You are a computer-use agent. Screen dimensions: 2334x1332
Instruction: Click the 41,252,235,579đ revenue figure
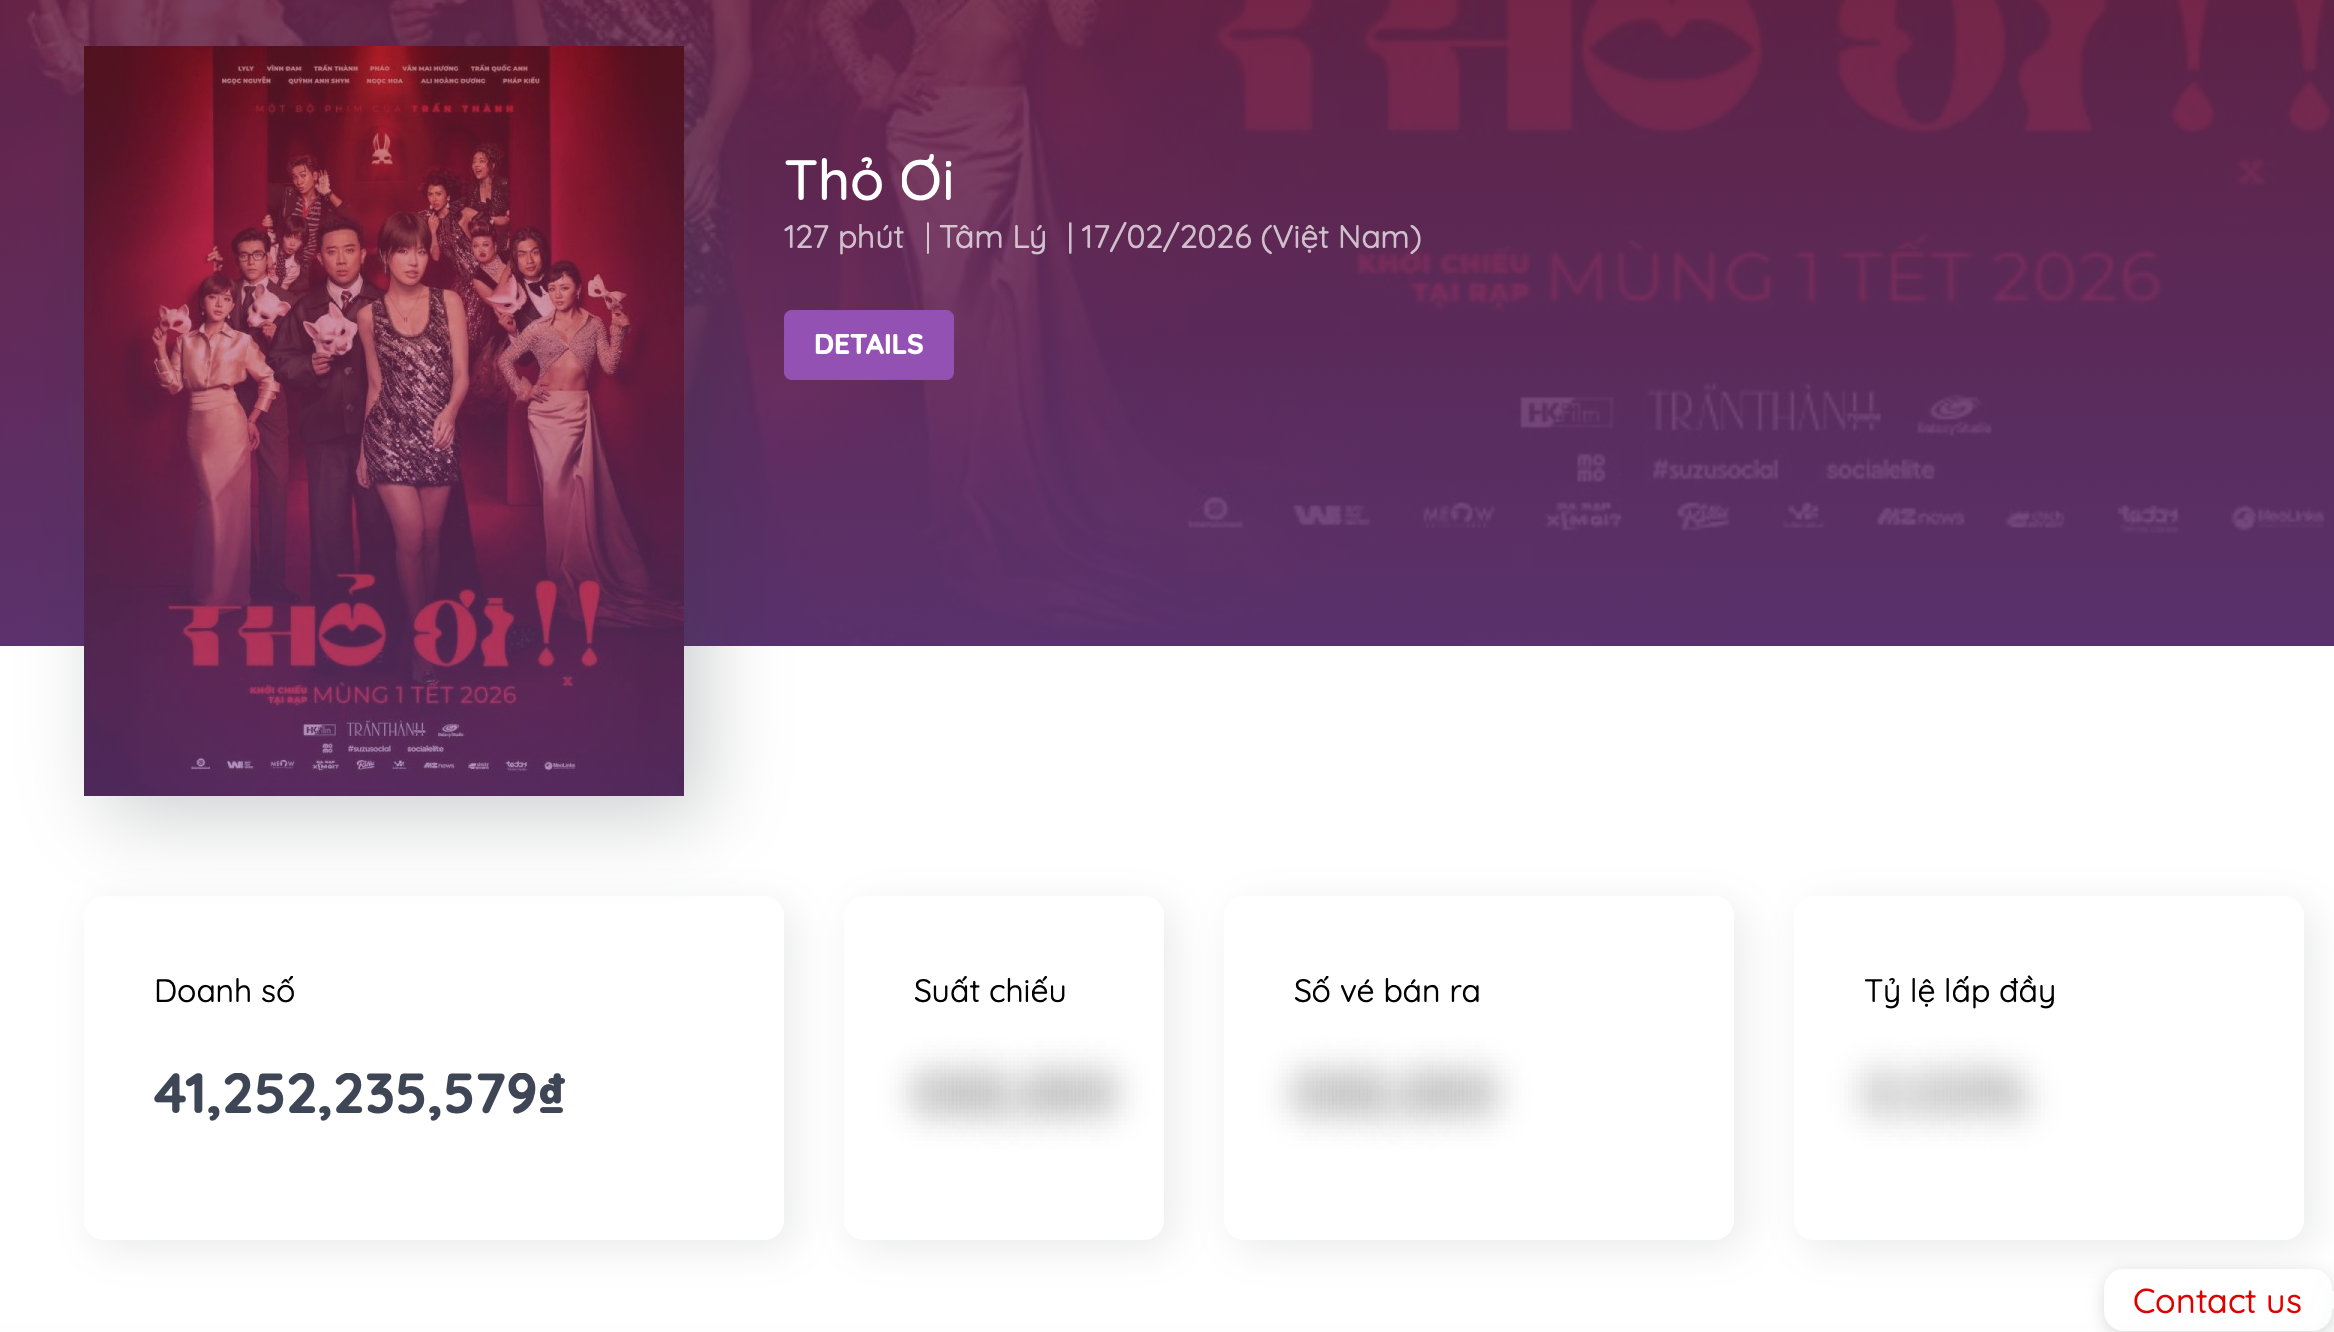(359, 1093)
